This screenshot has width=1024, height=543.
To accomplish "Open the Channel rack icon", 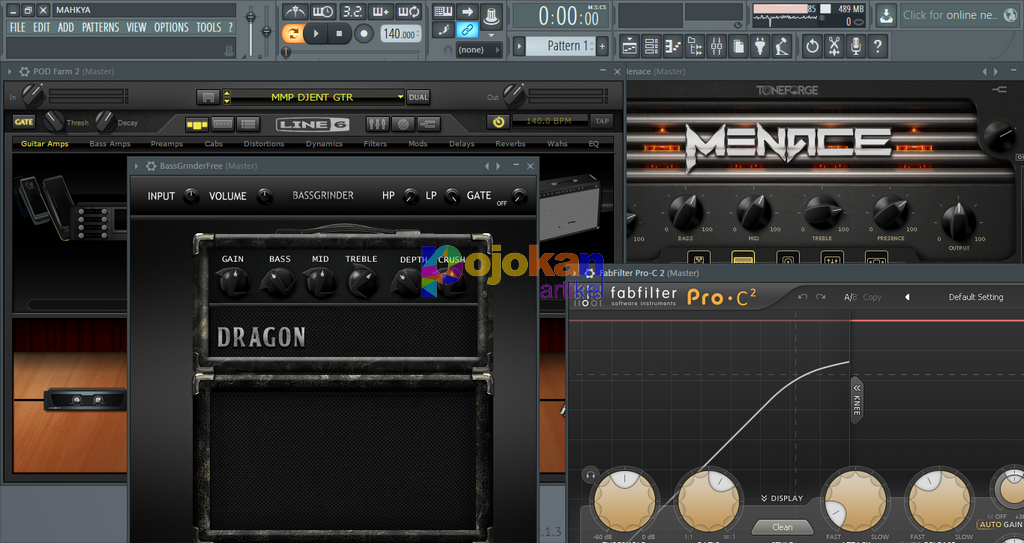I will click(x=651, y=46).
